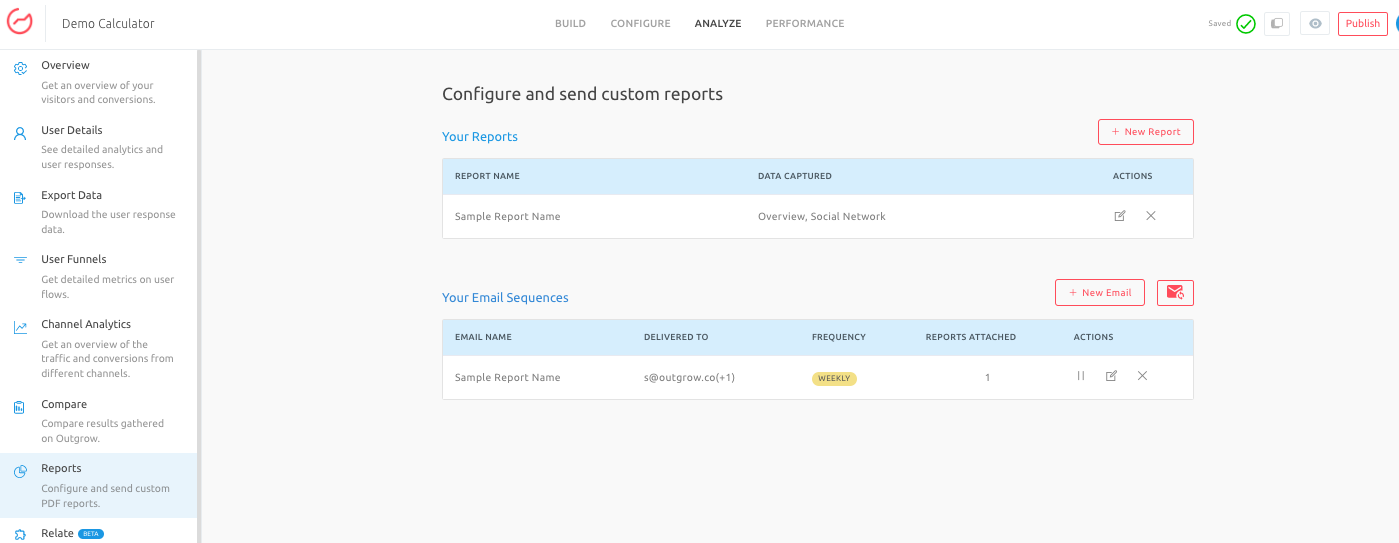This screenshot has width=1399, height=543.
Task: Click the User Details person icon
Action: click(x=20, y=134)
